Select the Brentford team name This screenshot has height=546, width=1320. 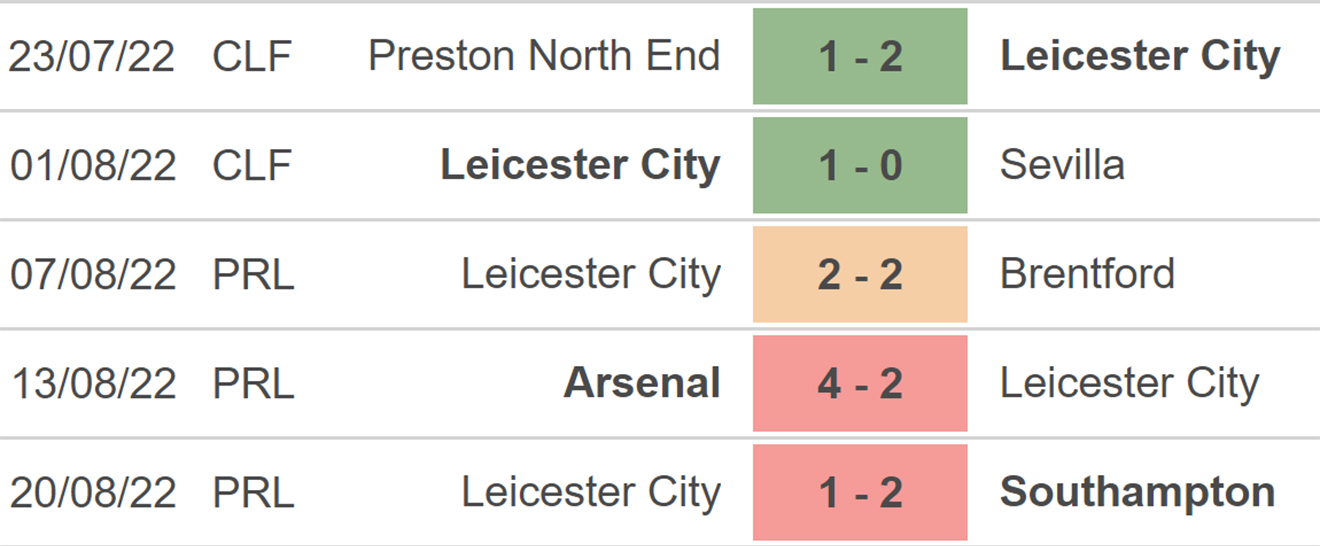tap(1087, 274)
